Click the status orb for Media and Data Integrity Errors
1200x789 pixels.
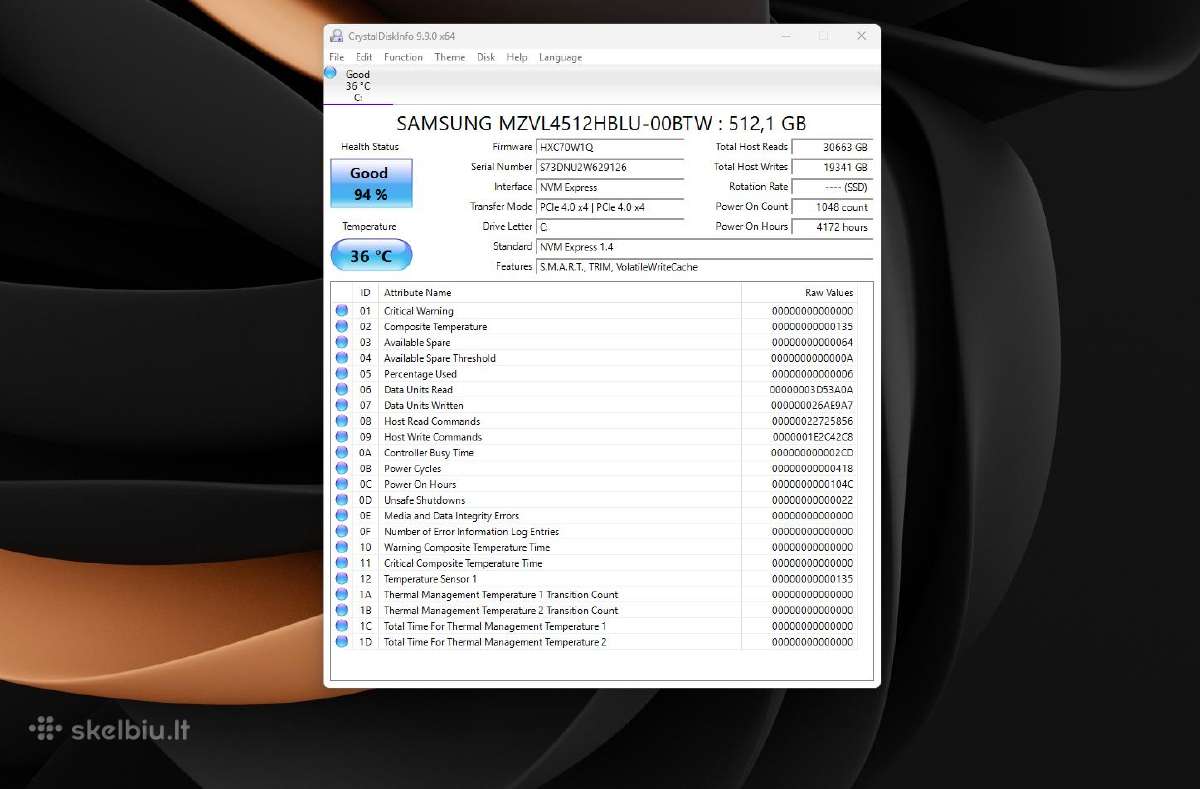pos(342,516)
